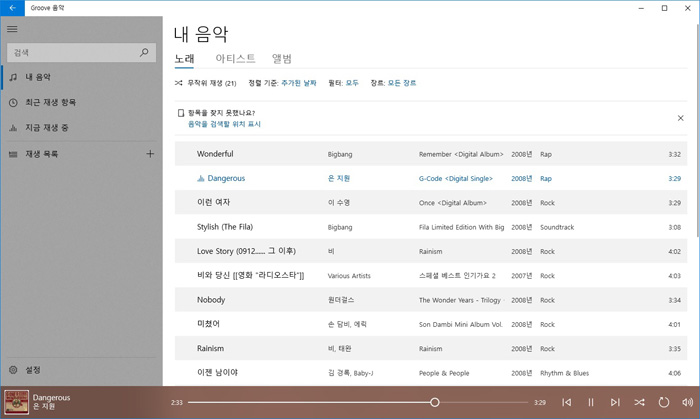Select the song Nobody in the list
700x419 pixels.
[x=210, y=299]
